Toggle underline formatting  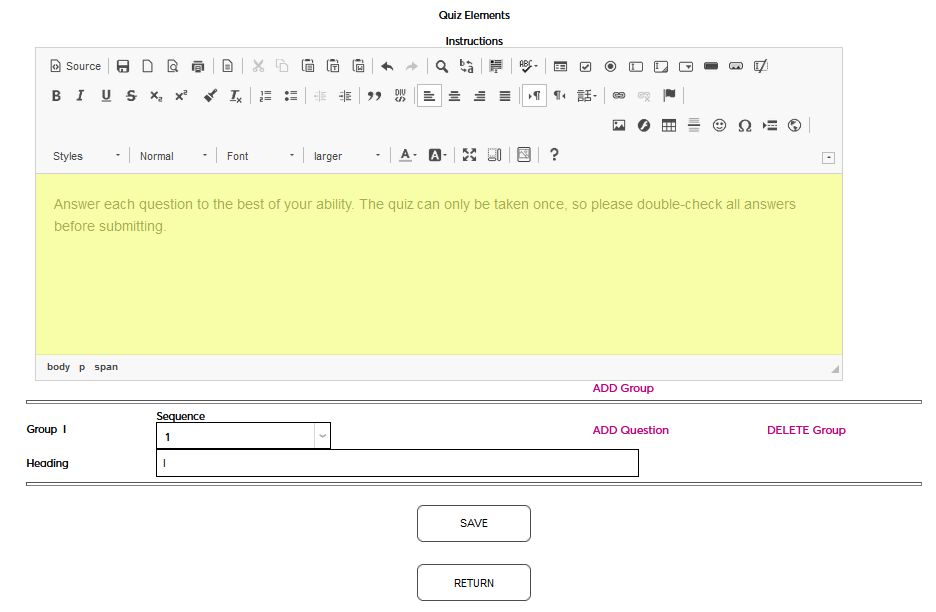pyautogui.click(x=106, y=96)
